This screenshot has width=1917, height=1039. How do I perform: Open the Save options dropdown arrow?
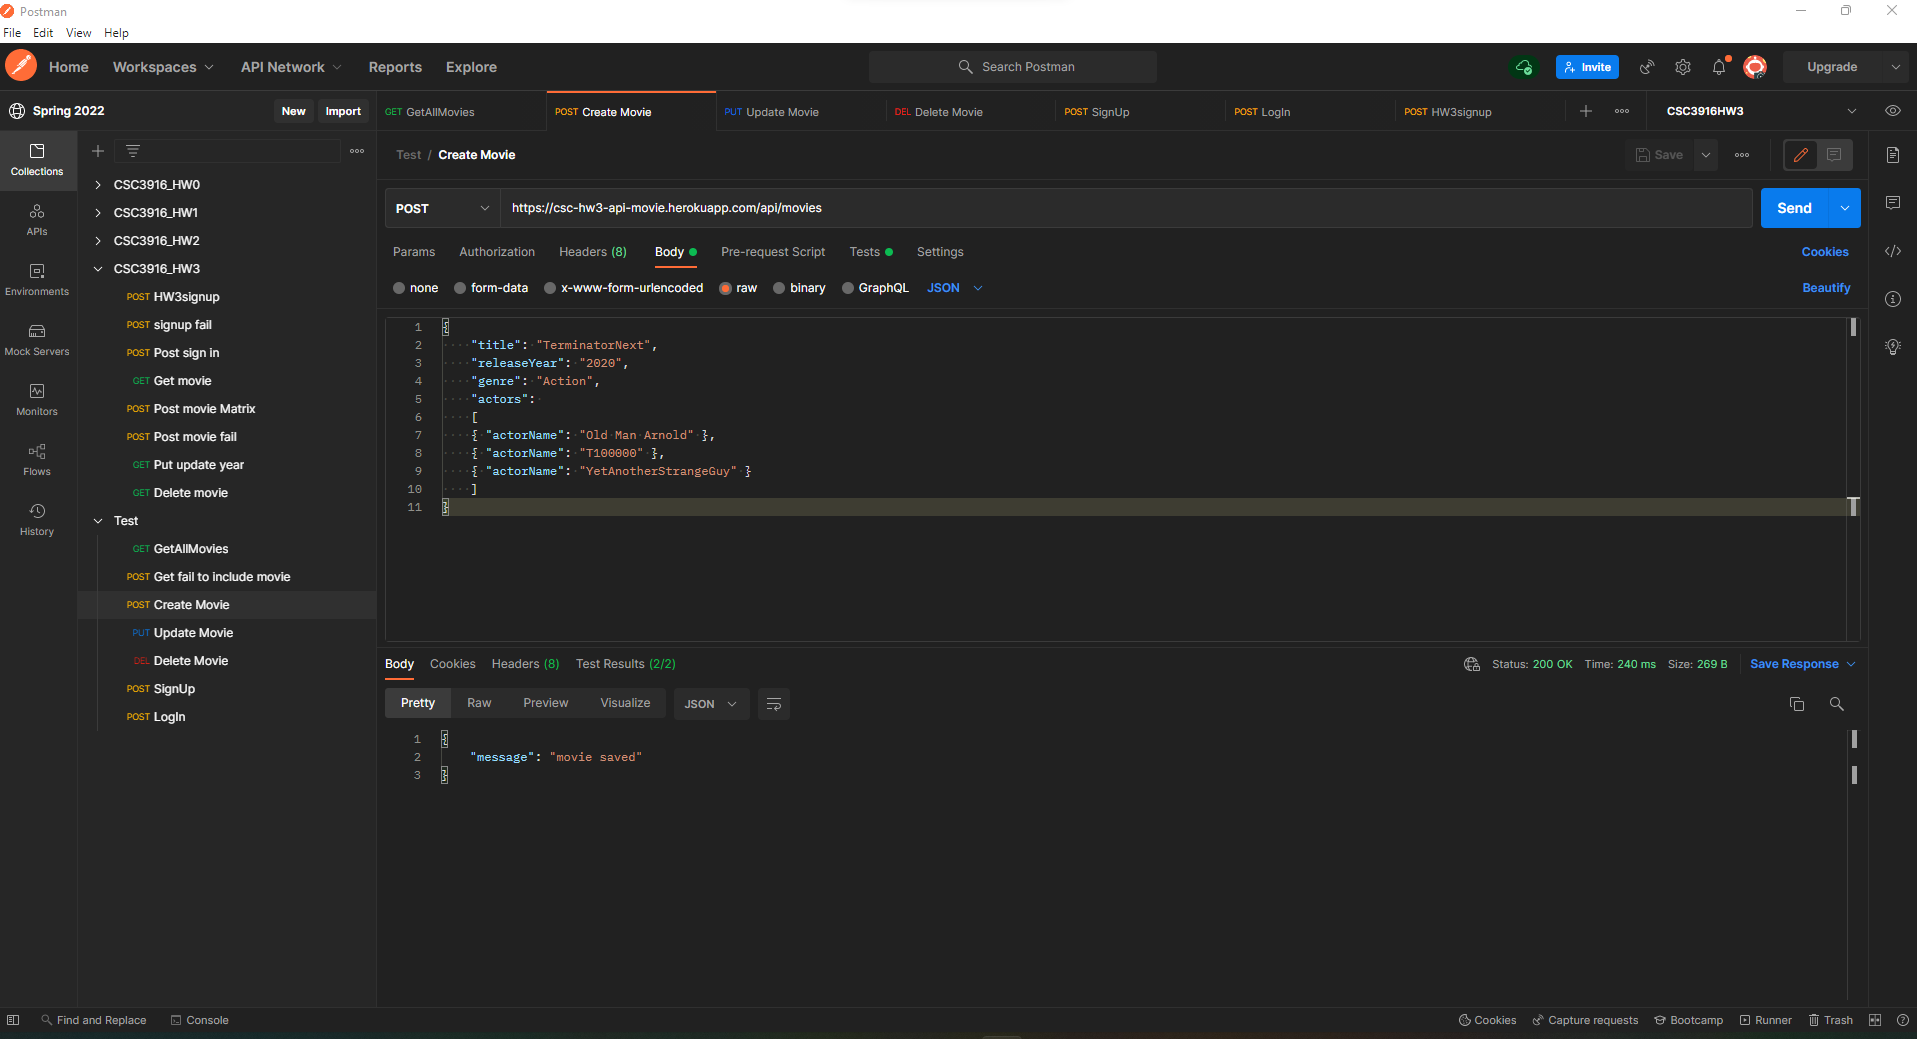click(x=1706, y=155)
